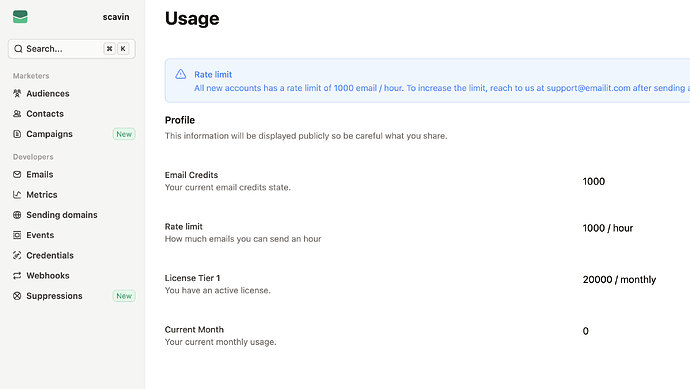Go to the Events page

point(40,235)
